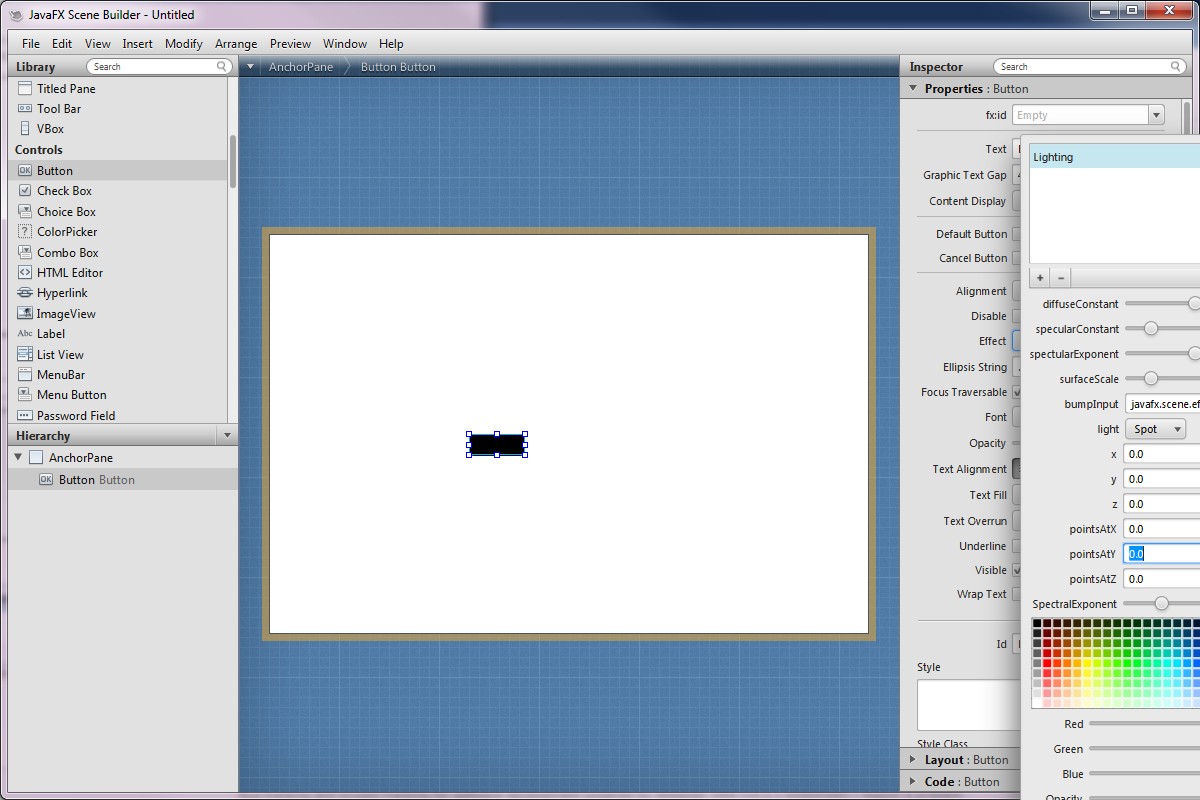Viewport: 1200px width, 800px height.
Task: Select the Combo Box library icon
Action: click(x=25, y=253)
